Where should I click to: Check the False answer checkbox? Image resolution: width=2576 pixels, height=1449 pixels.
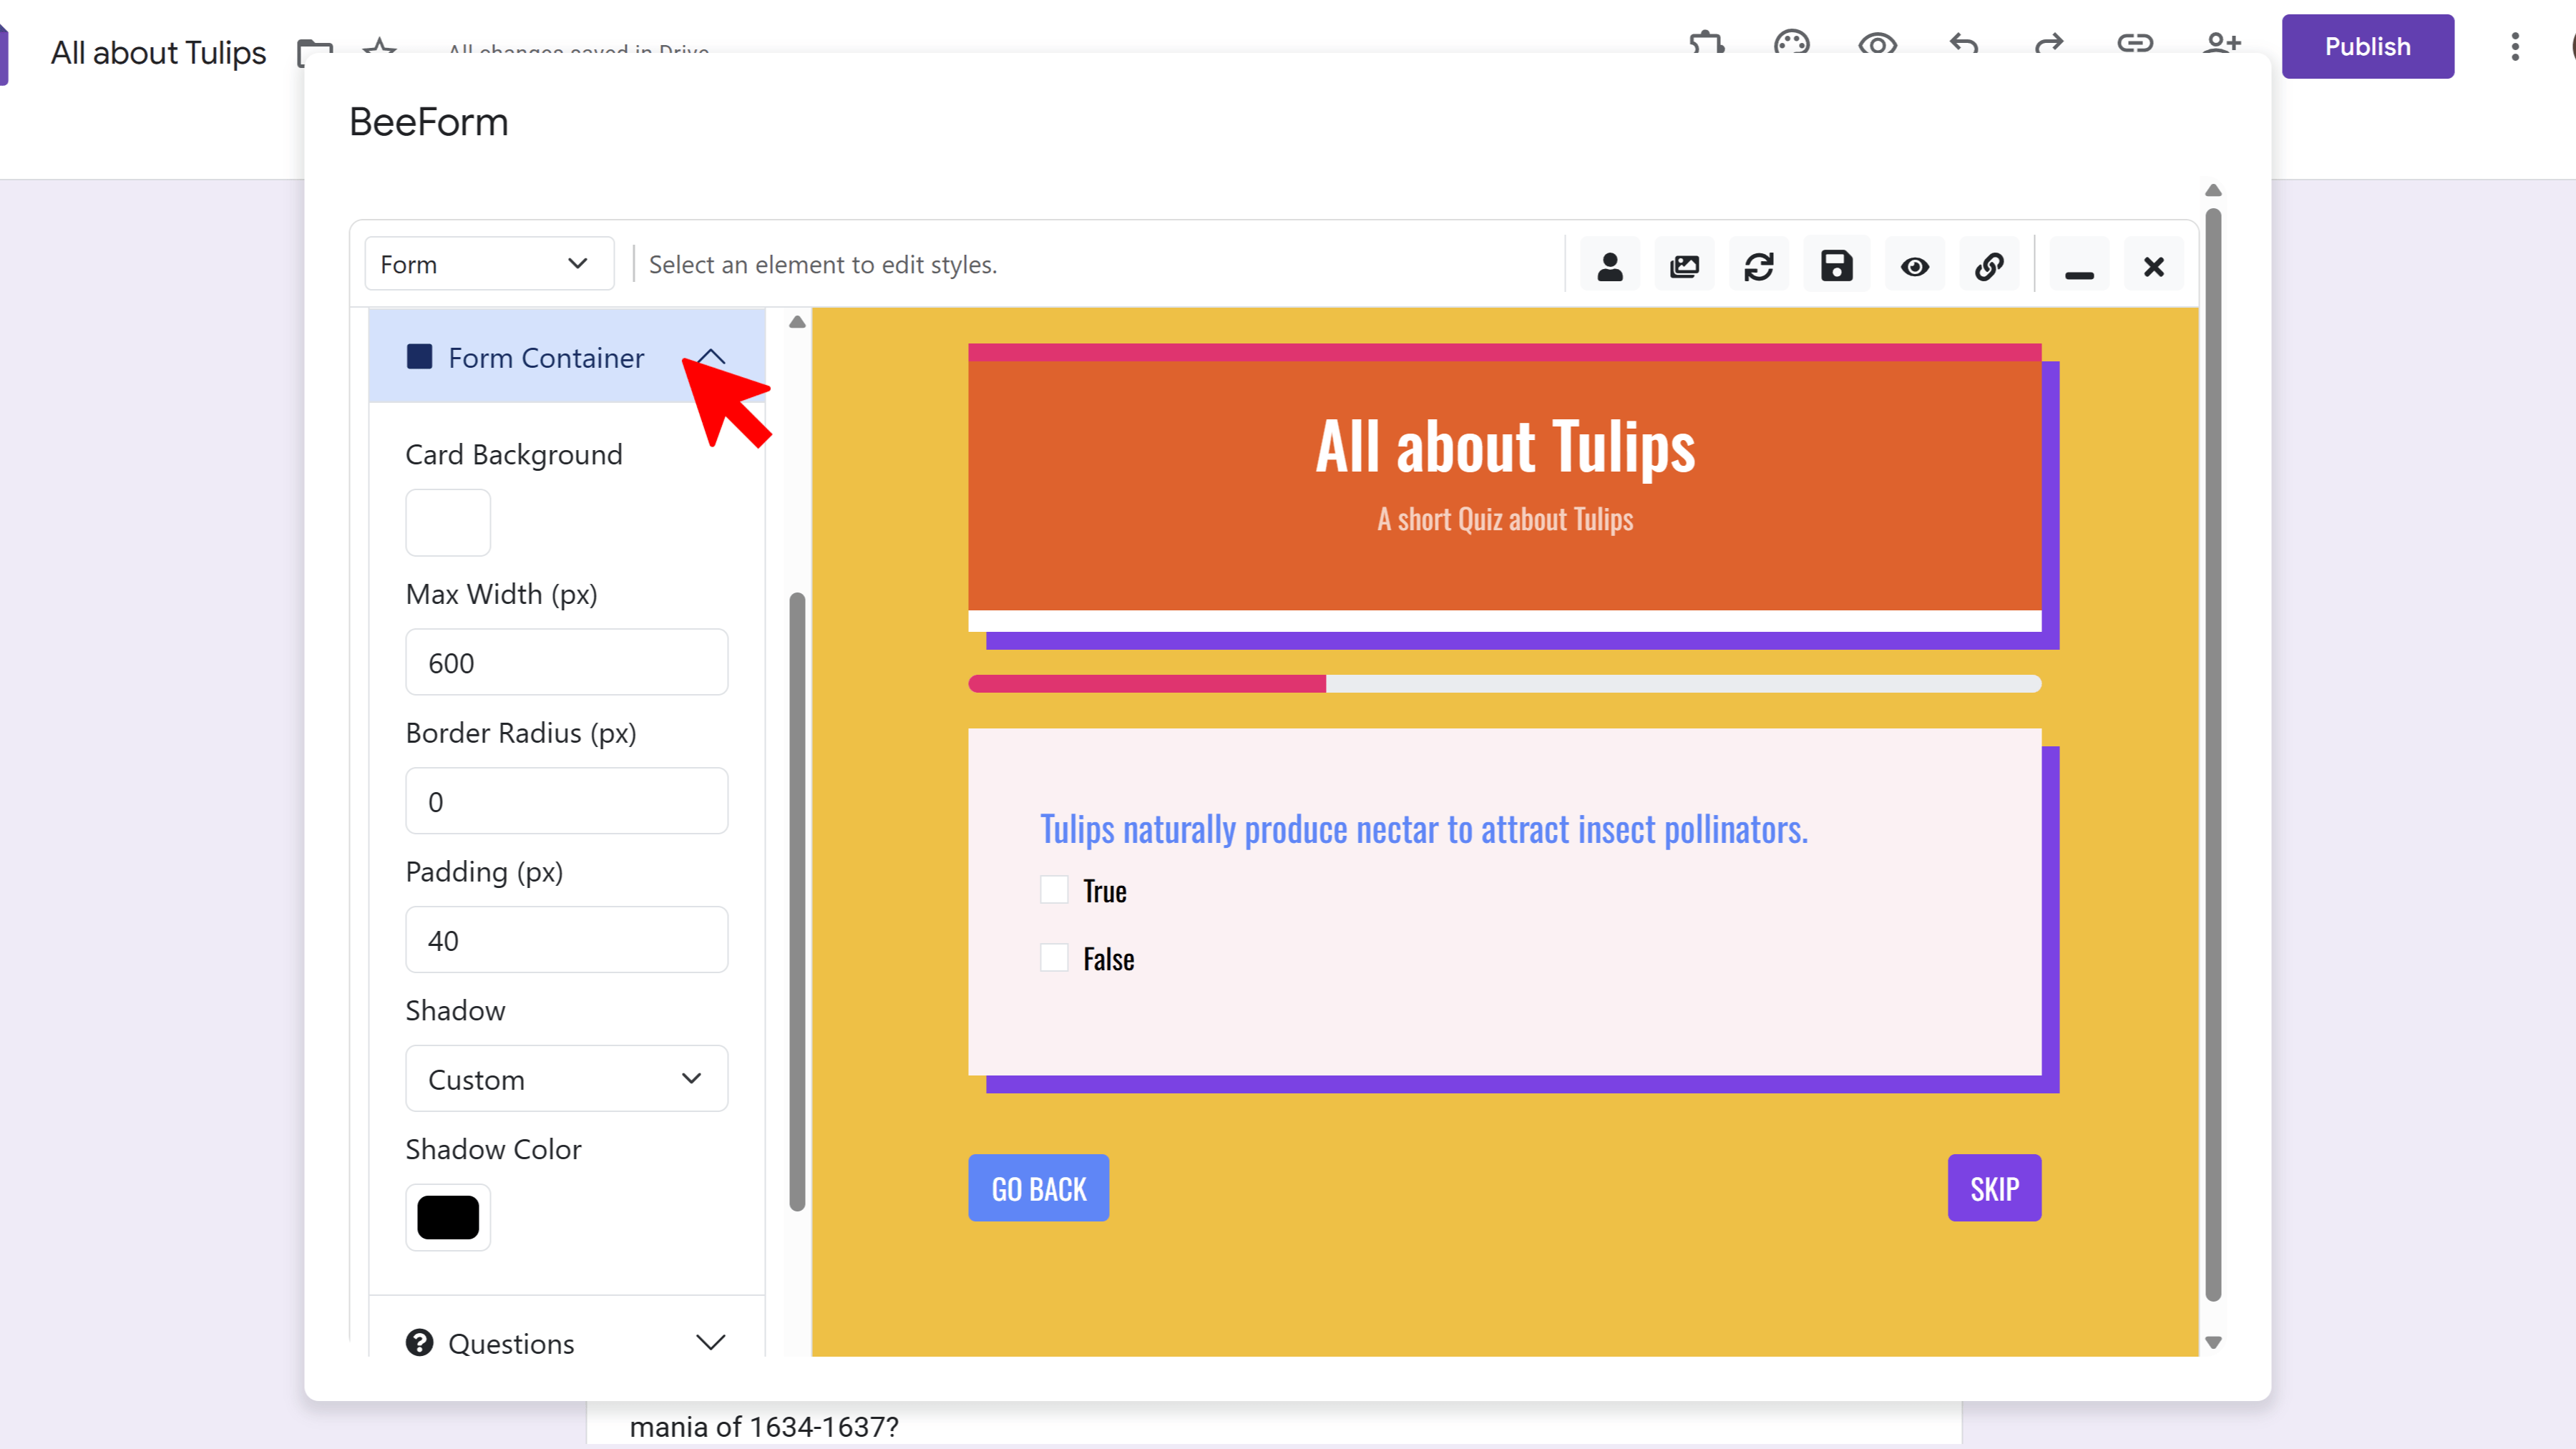pos(1054,958)
